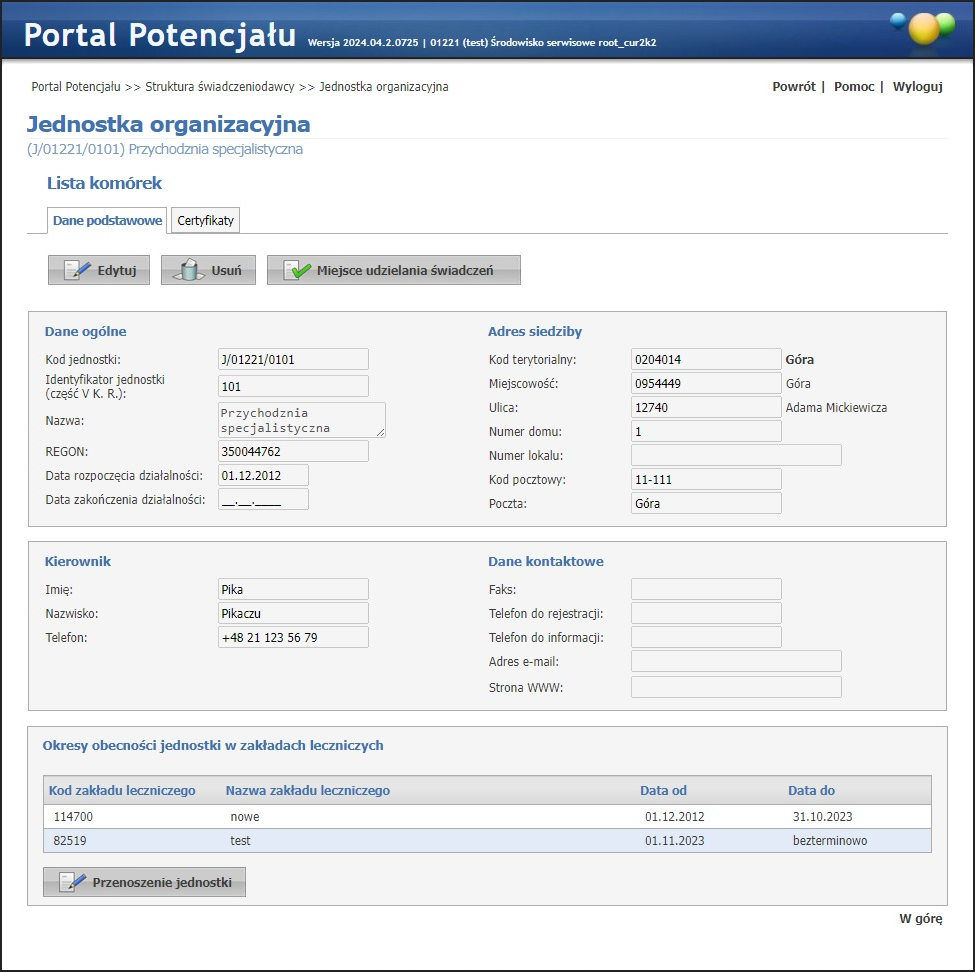Click the W górę link
This screenshot has height=972, width=975.
point(920,919)
